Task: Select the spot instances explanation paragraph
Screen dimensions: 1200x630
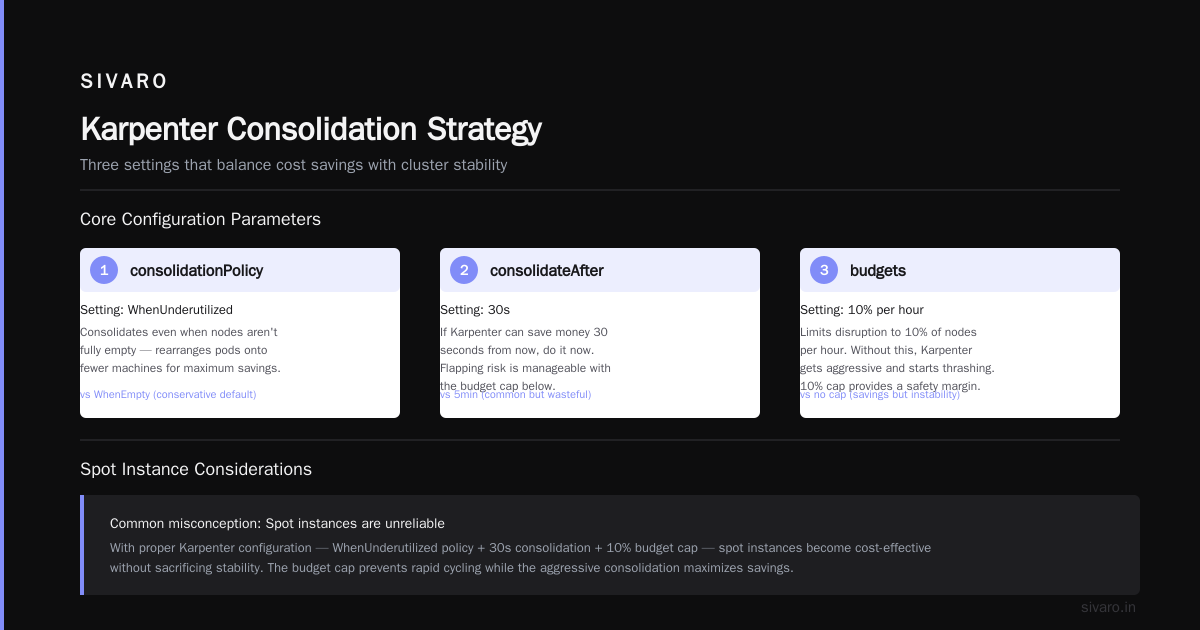Action: pos(520,558)
